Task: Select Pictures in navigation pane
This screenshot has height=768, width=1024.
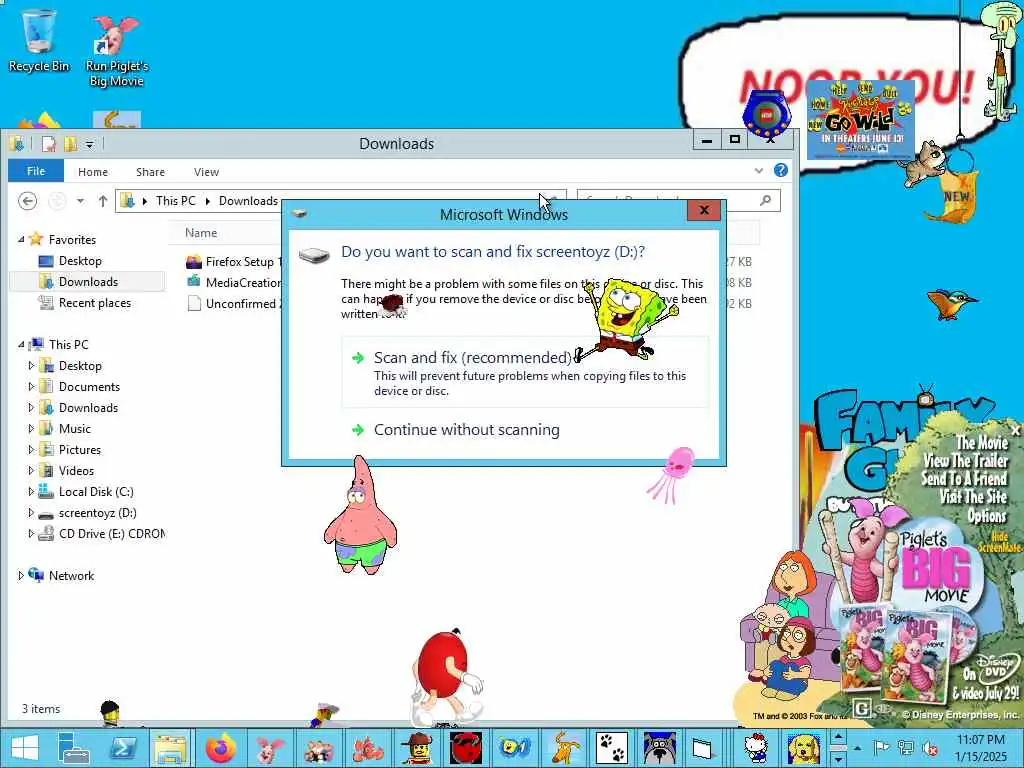Action: tap(80, 450)
